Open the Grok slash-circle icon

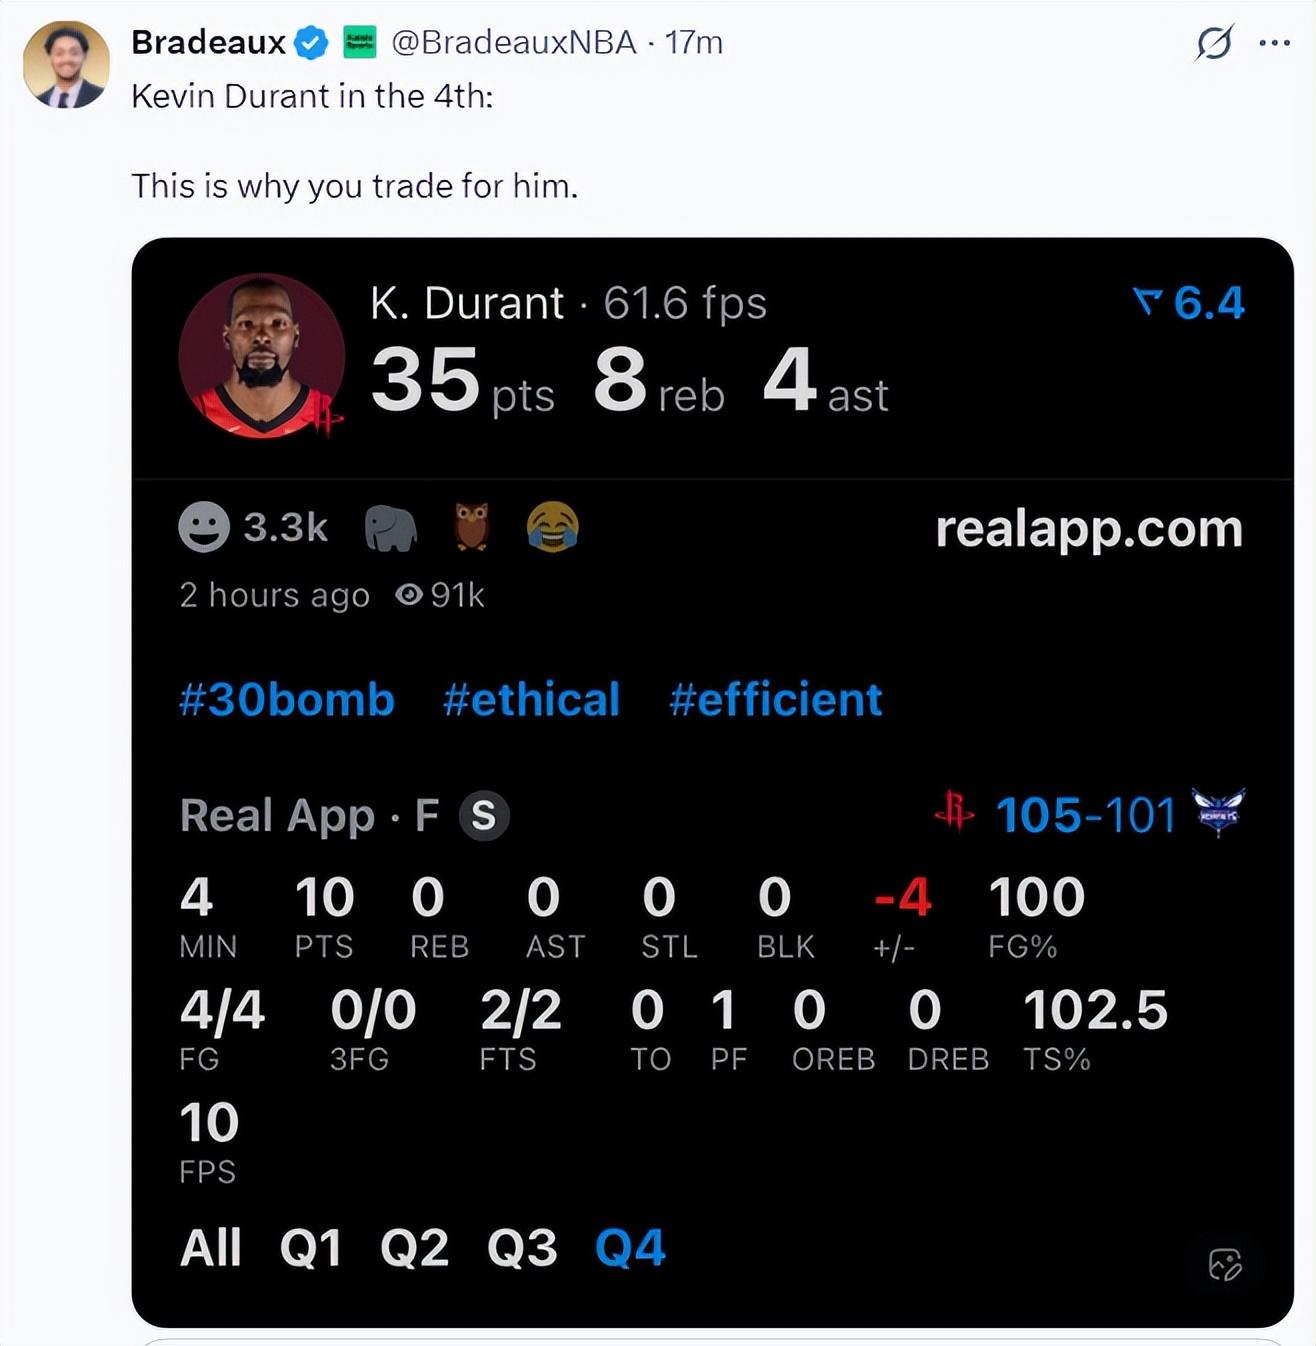pos(1214,43)
